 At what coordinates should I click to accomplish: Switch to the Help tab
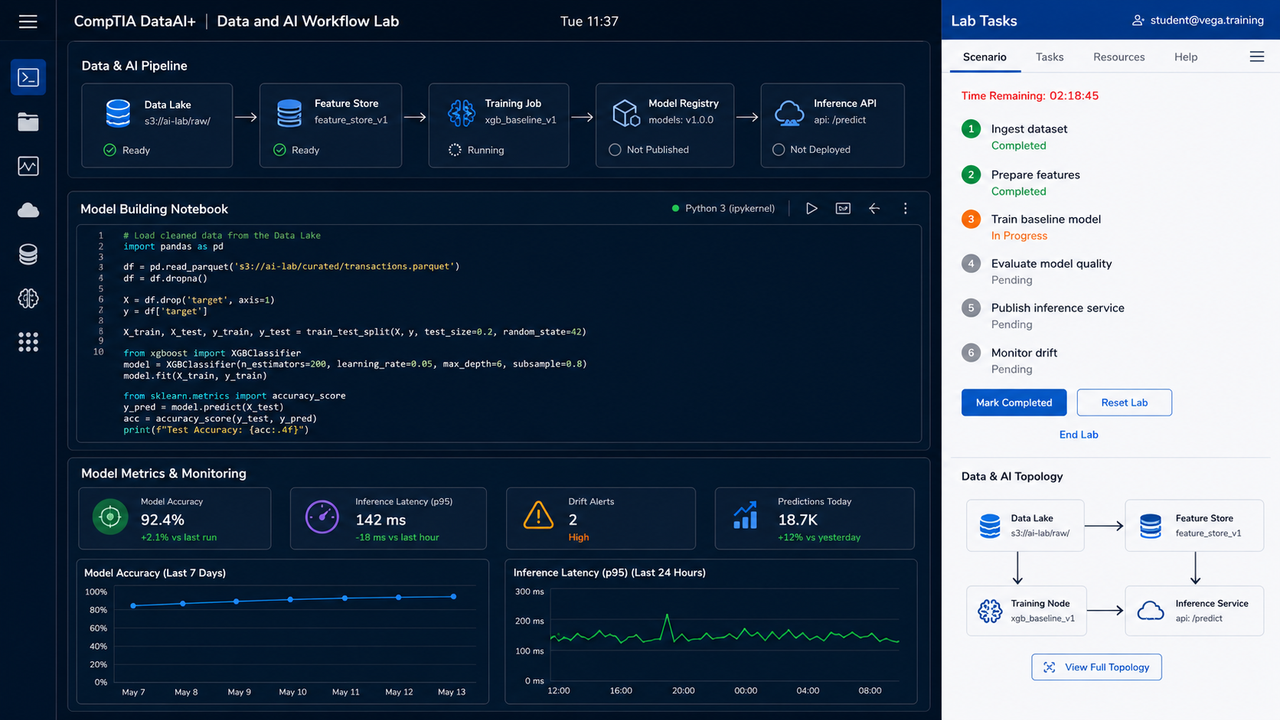point(1186,57)
